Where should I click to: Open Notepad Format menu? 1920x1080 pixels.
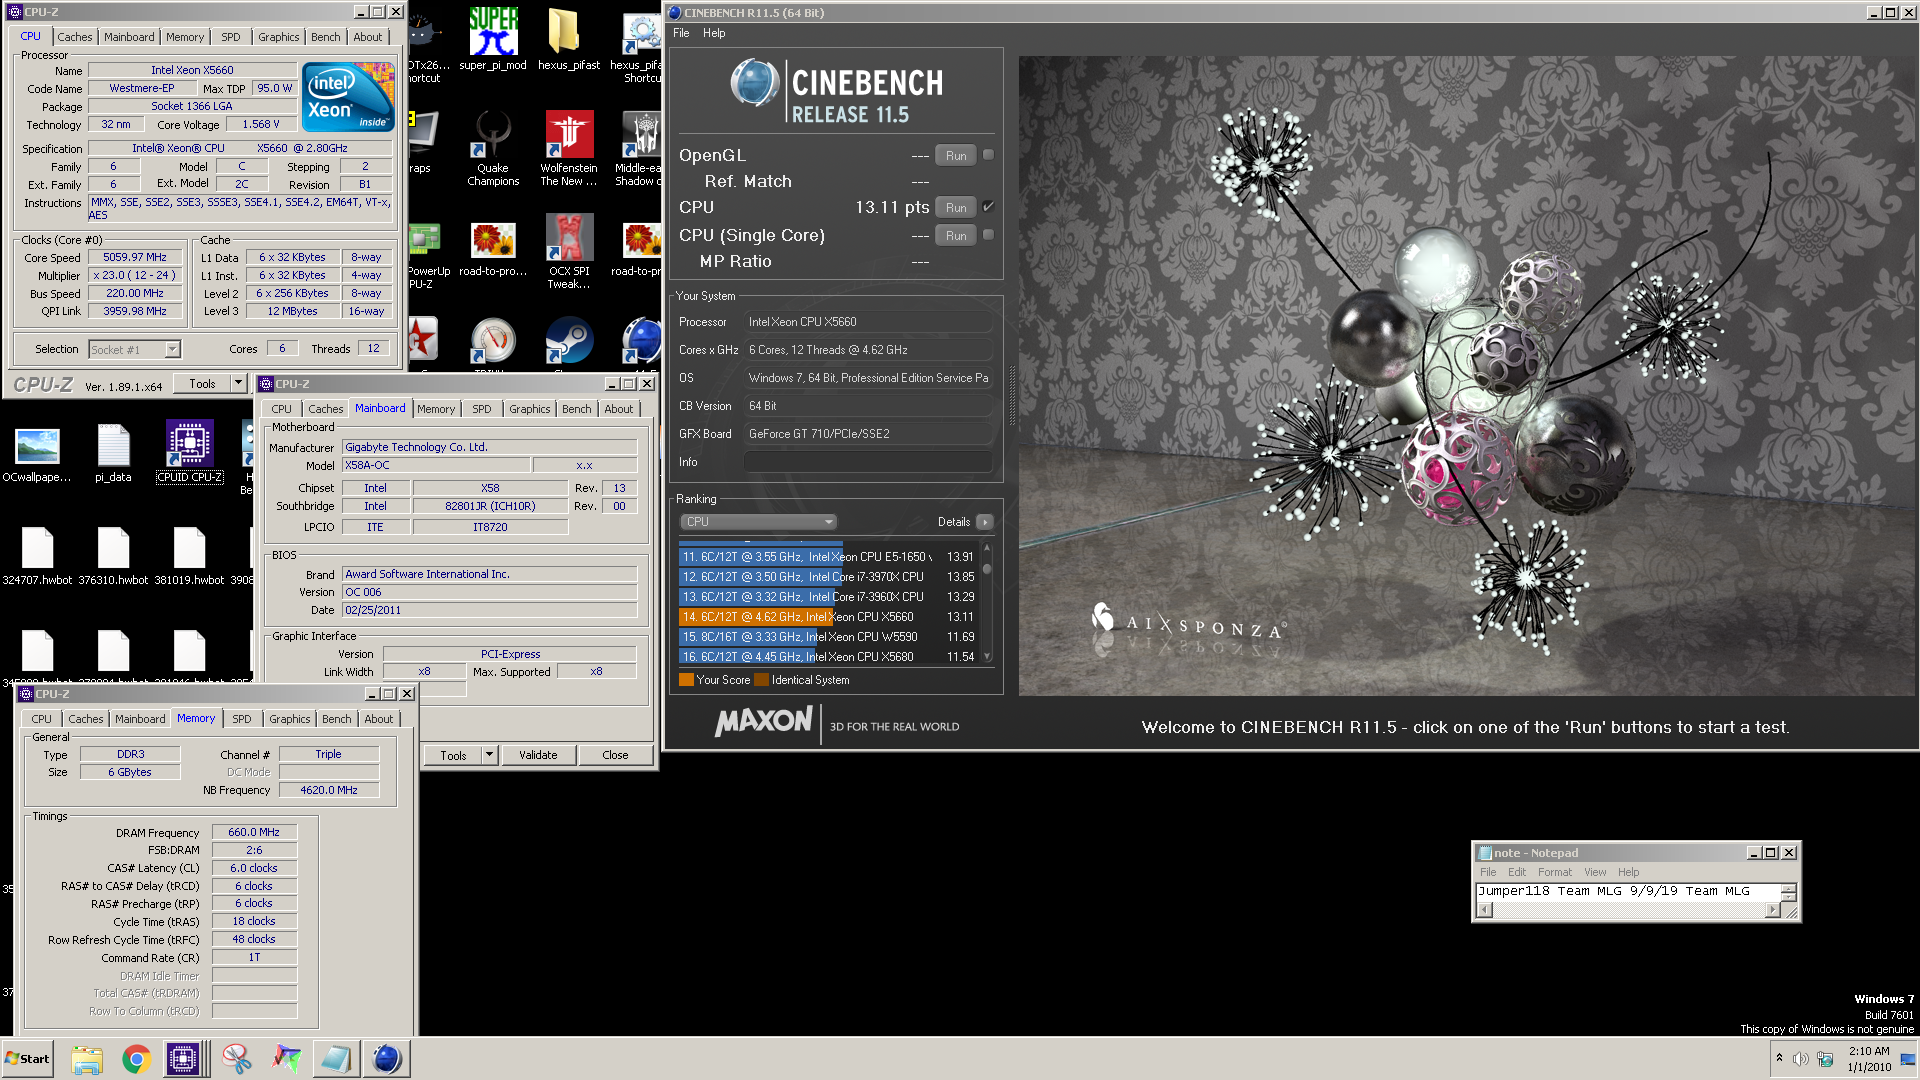[1555, 872]
